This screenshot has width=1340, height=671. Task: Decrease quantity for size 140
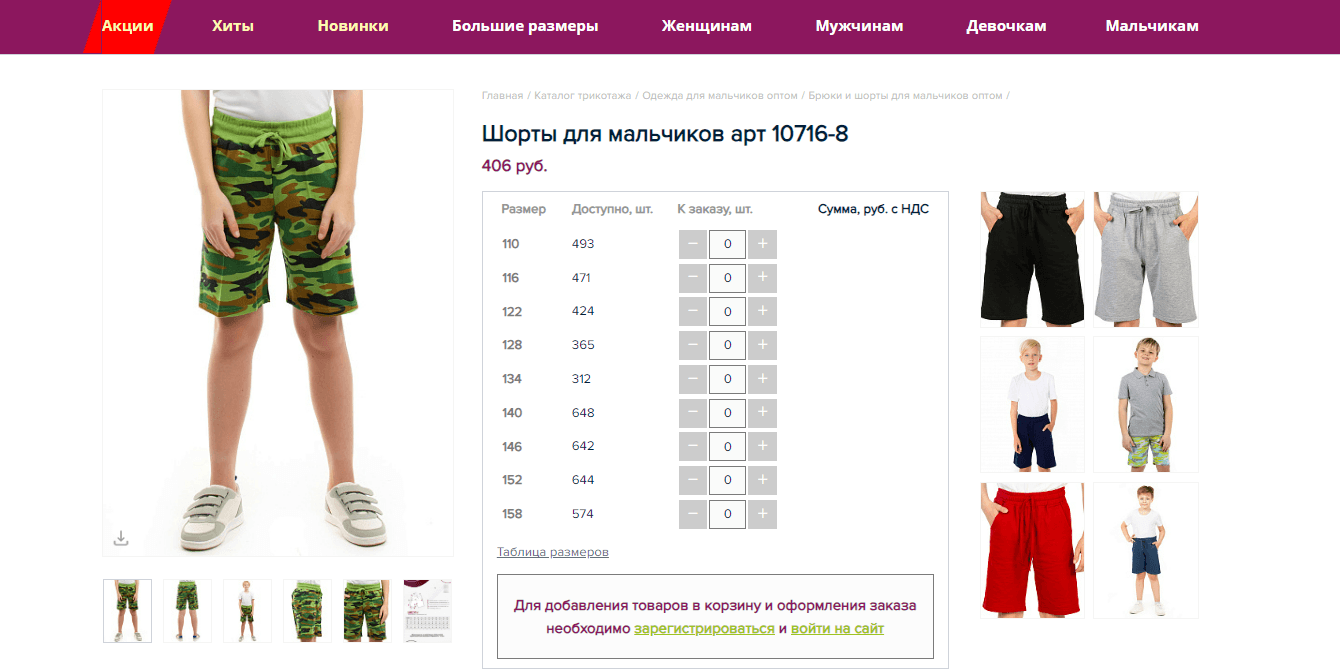(693, 412)
